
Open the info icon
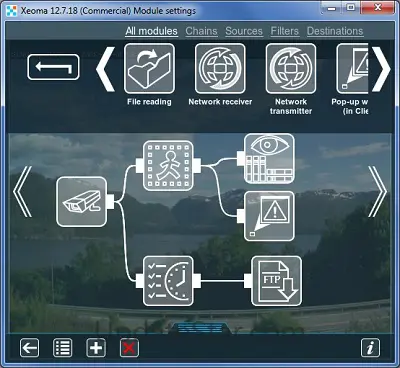coord(370,348)
